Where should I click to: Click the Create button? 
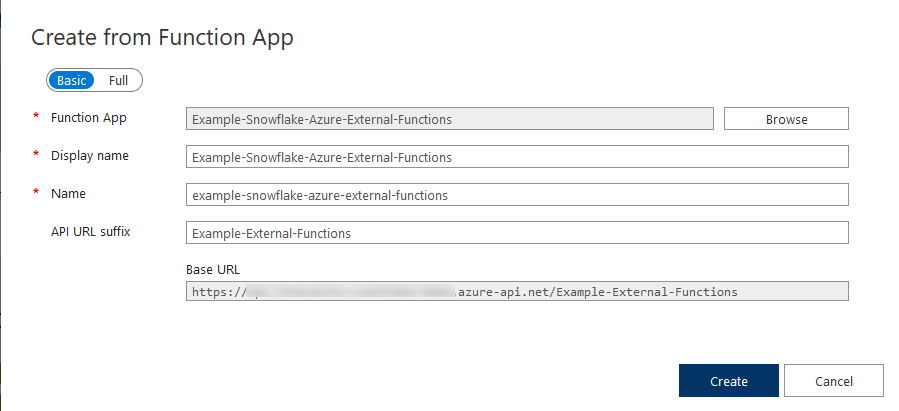pos(729,381)
